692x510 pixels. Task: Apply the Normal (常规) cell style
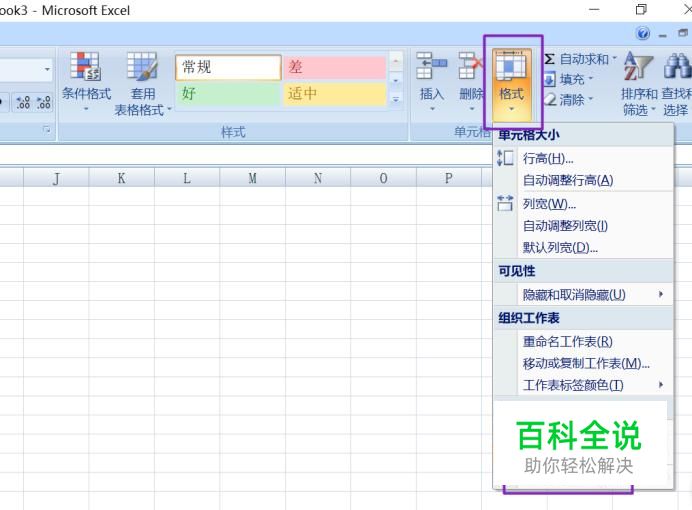pos(228,68)
